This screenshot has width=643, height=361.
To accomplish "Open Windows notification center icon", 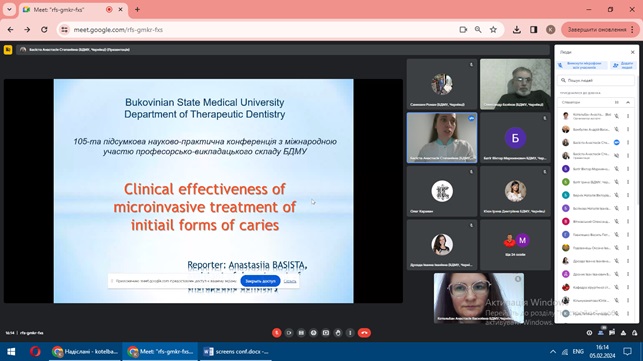I will click(627, 352).
